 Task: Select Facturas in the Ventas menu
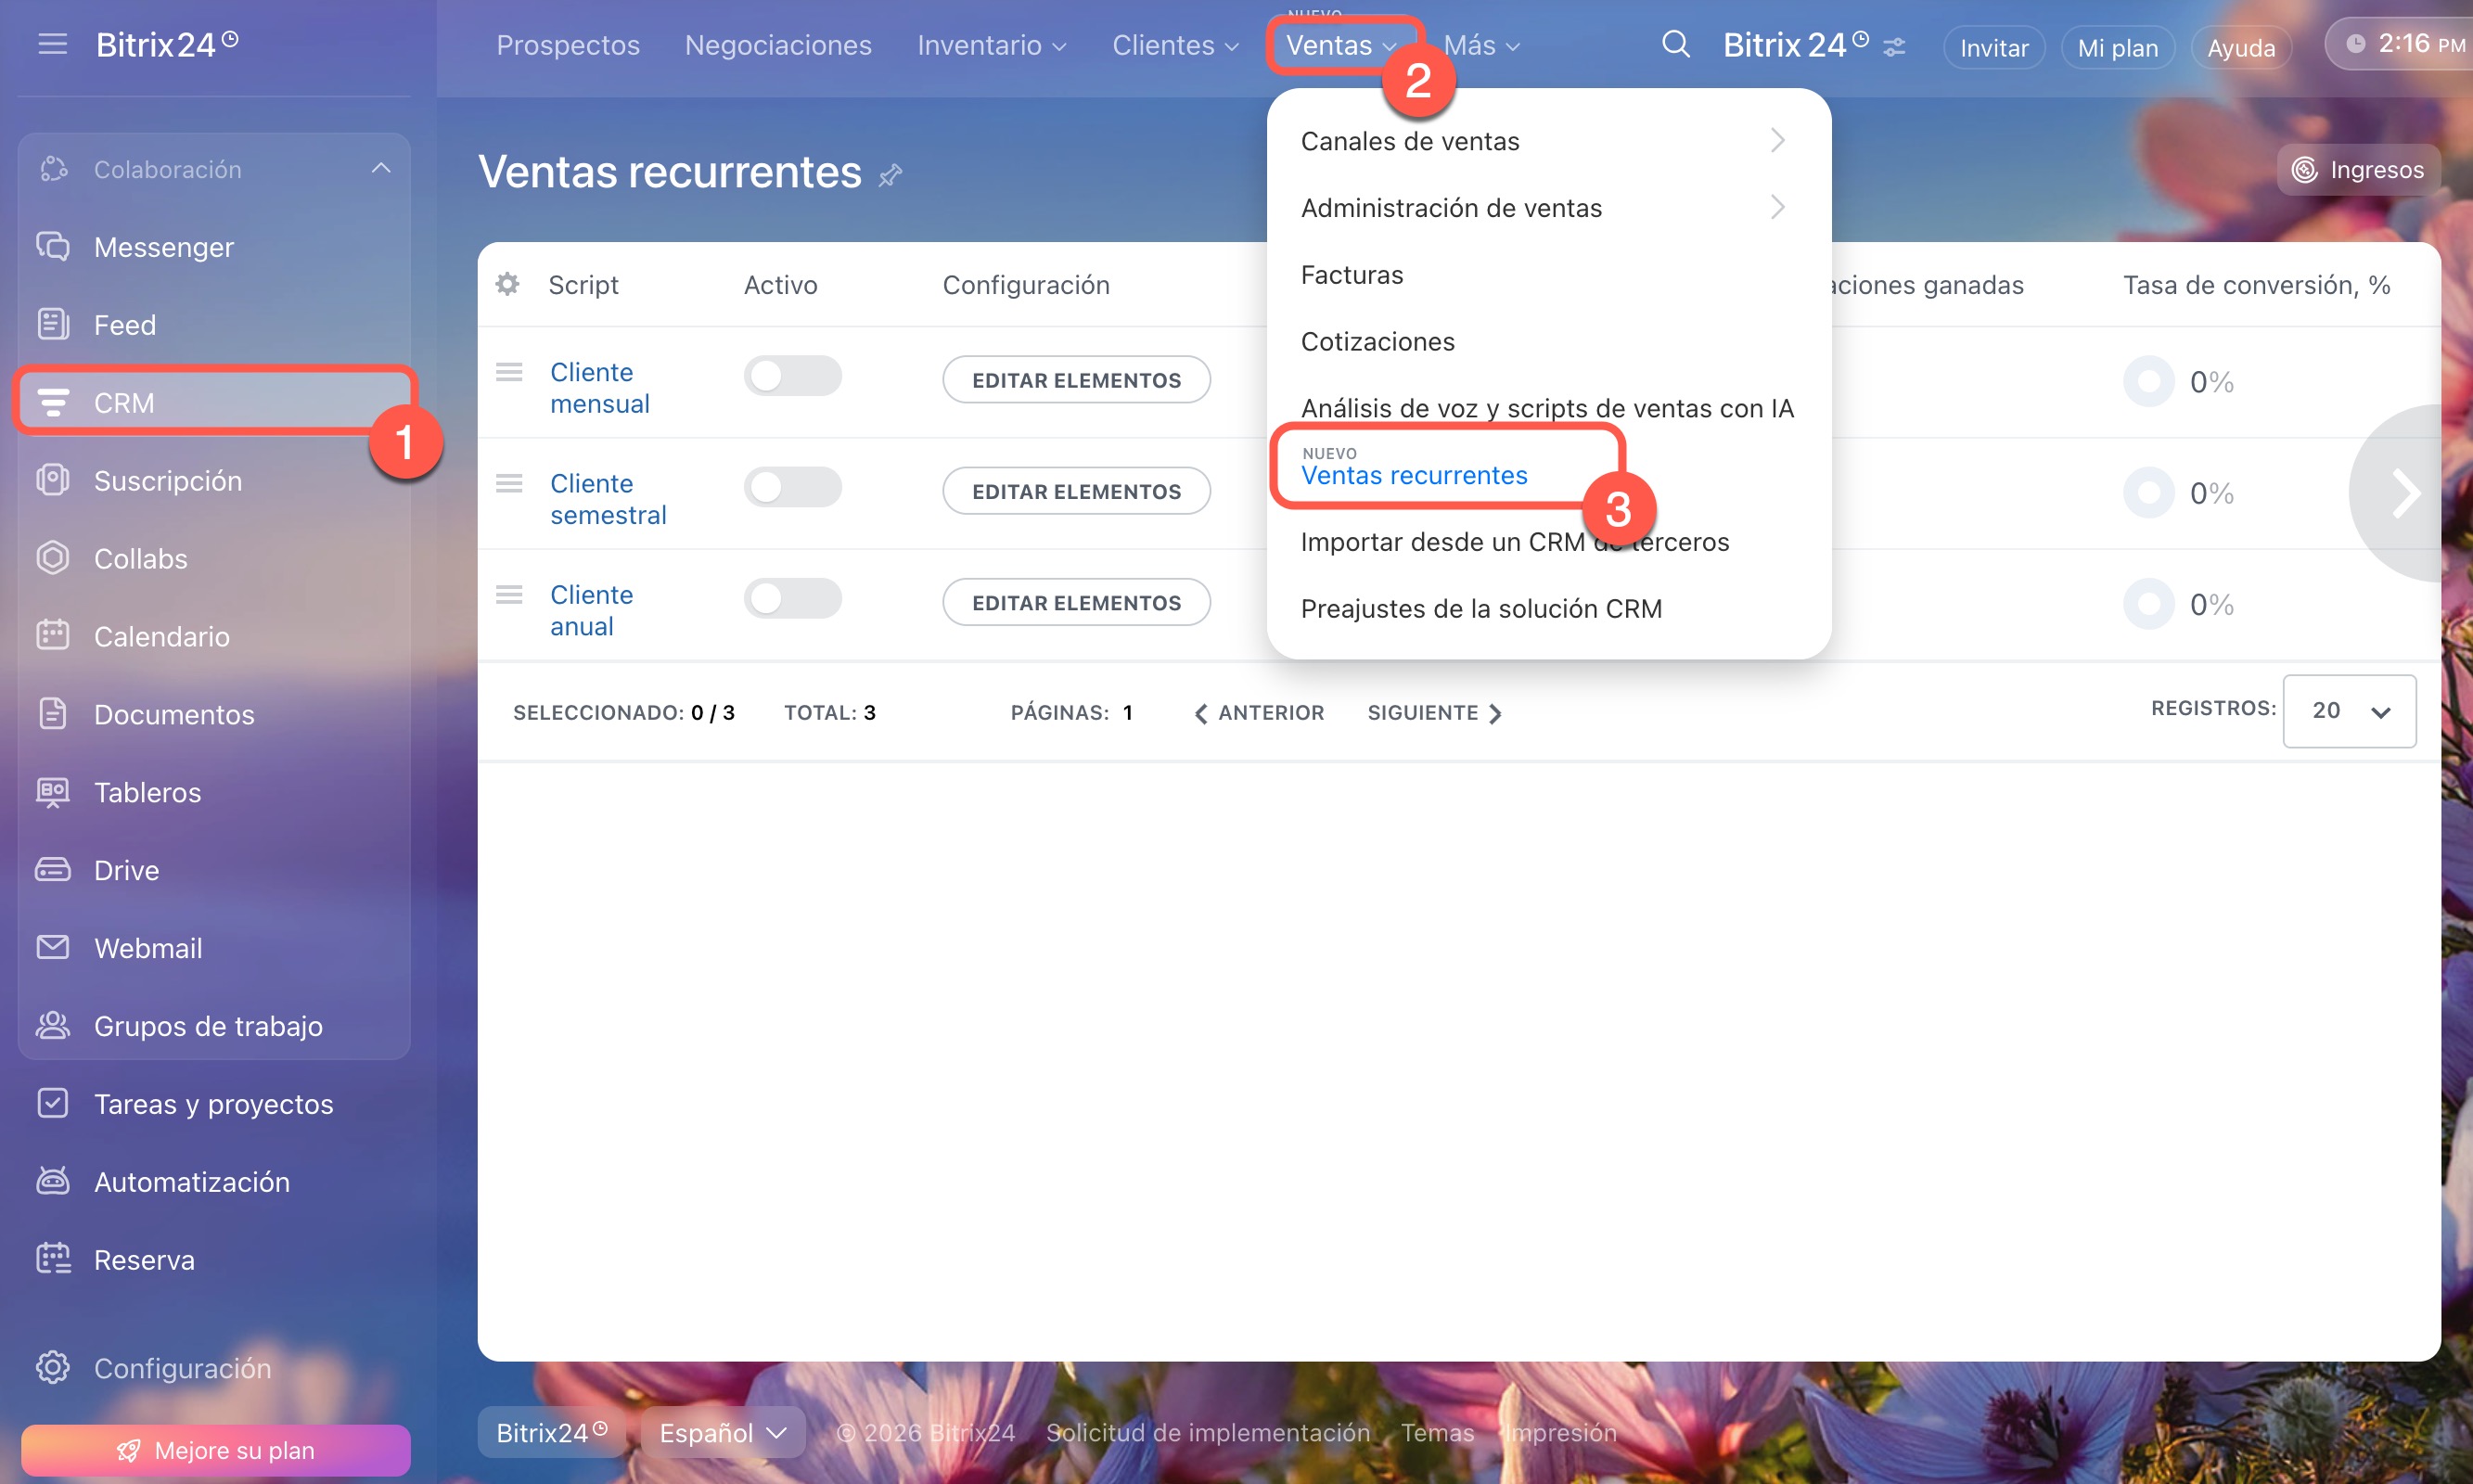point(1351,275)
